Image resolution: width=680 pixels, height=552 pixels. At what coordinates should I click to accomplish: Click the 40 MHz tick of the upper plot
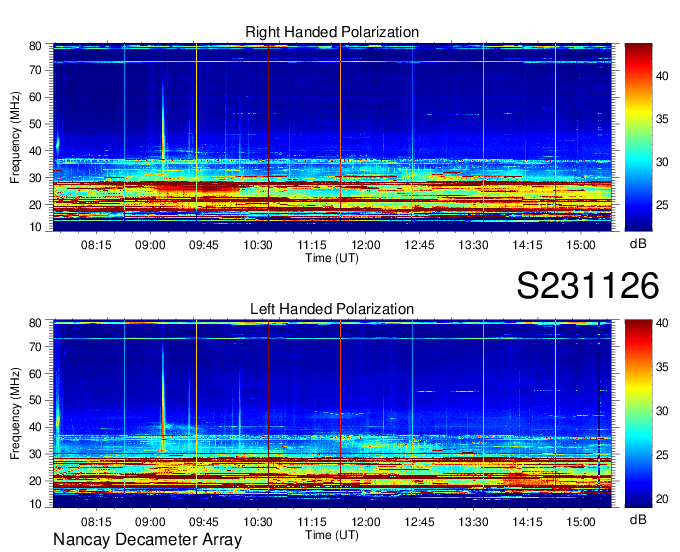pos(35,151)
